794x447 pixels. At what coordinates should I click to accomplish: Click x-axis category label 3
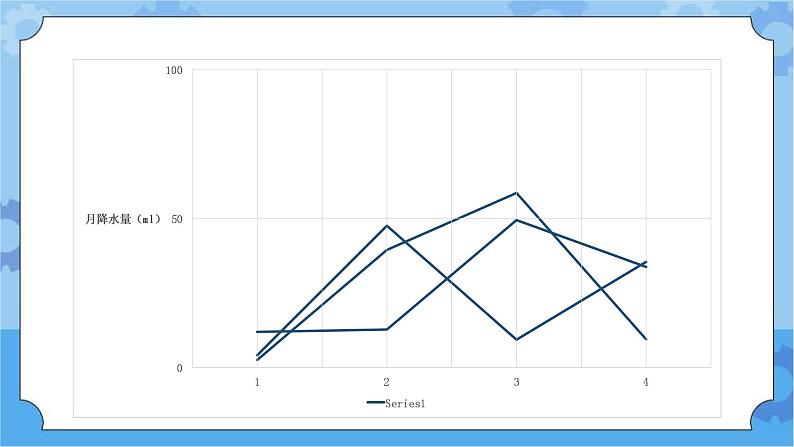pyautogui.click(x=516, y=382)
